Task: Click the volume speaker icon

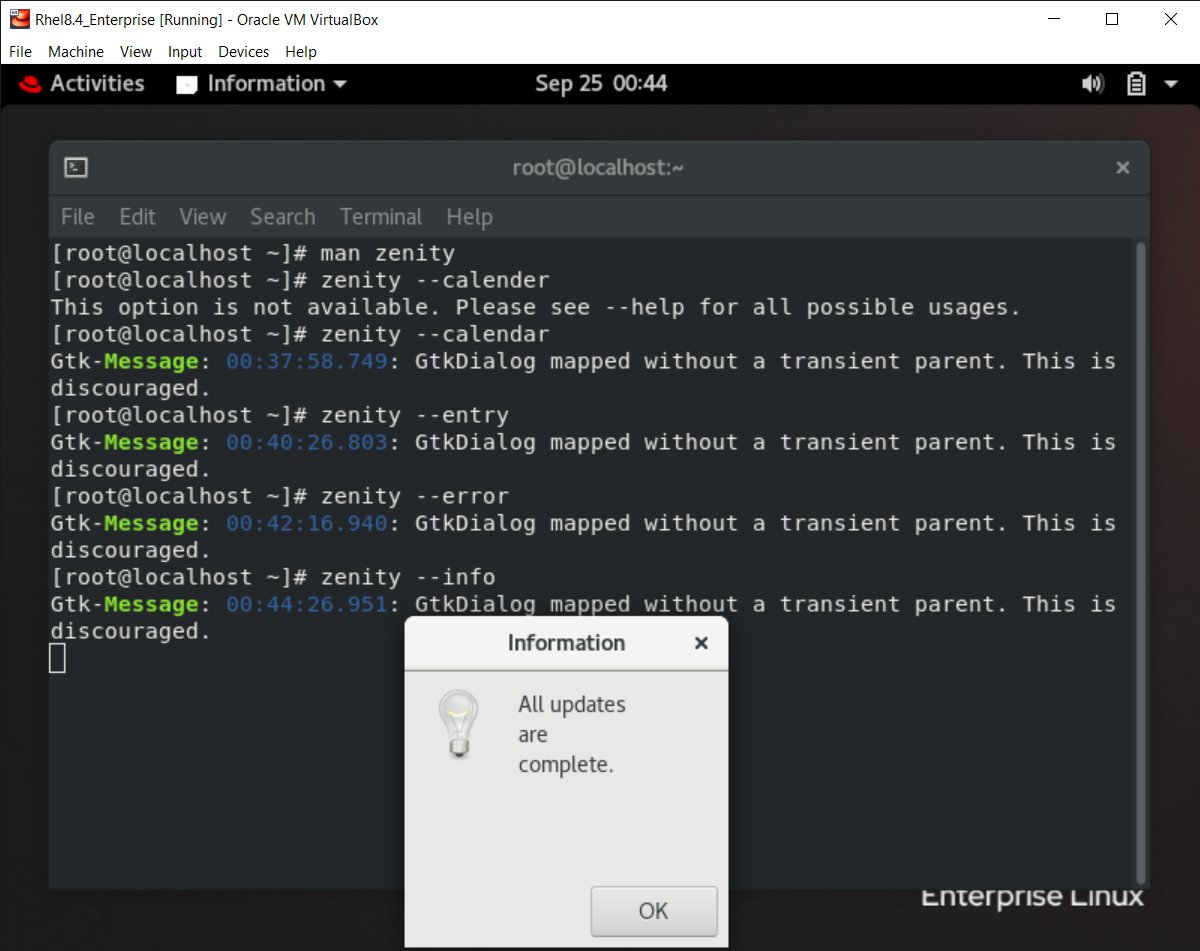Action: pyautogui.click(x=1092, y=84)
